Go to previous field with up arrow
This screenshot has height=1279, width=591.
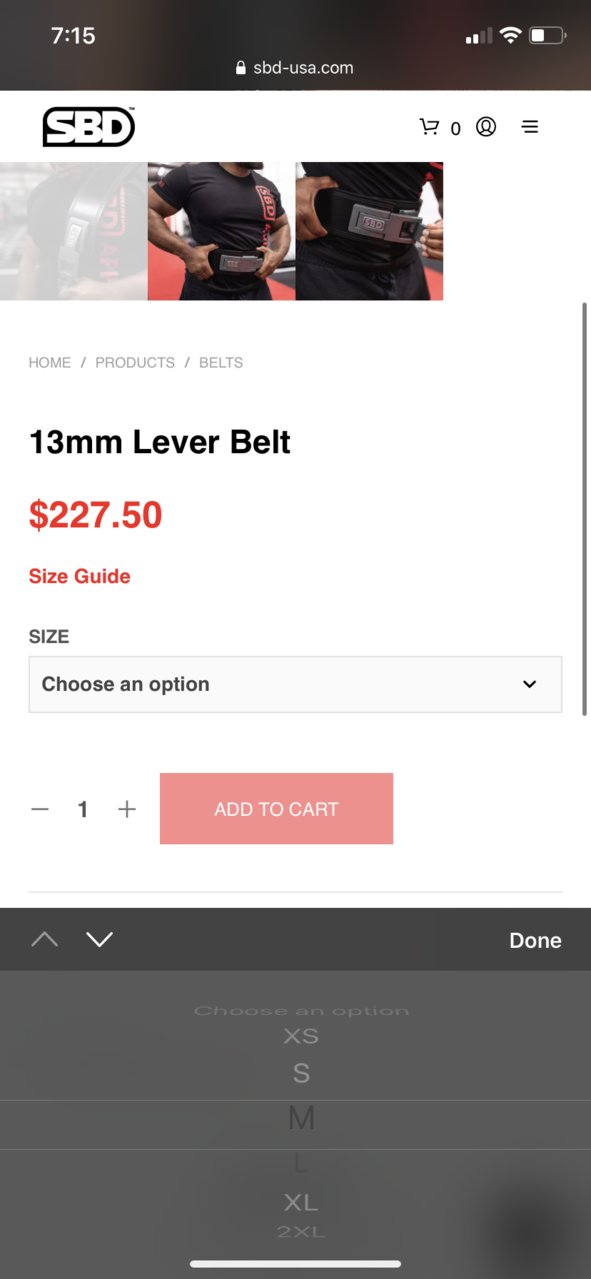click(44, 939)
